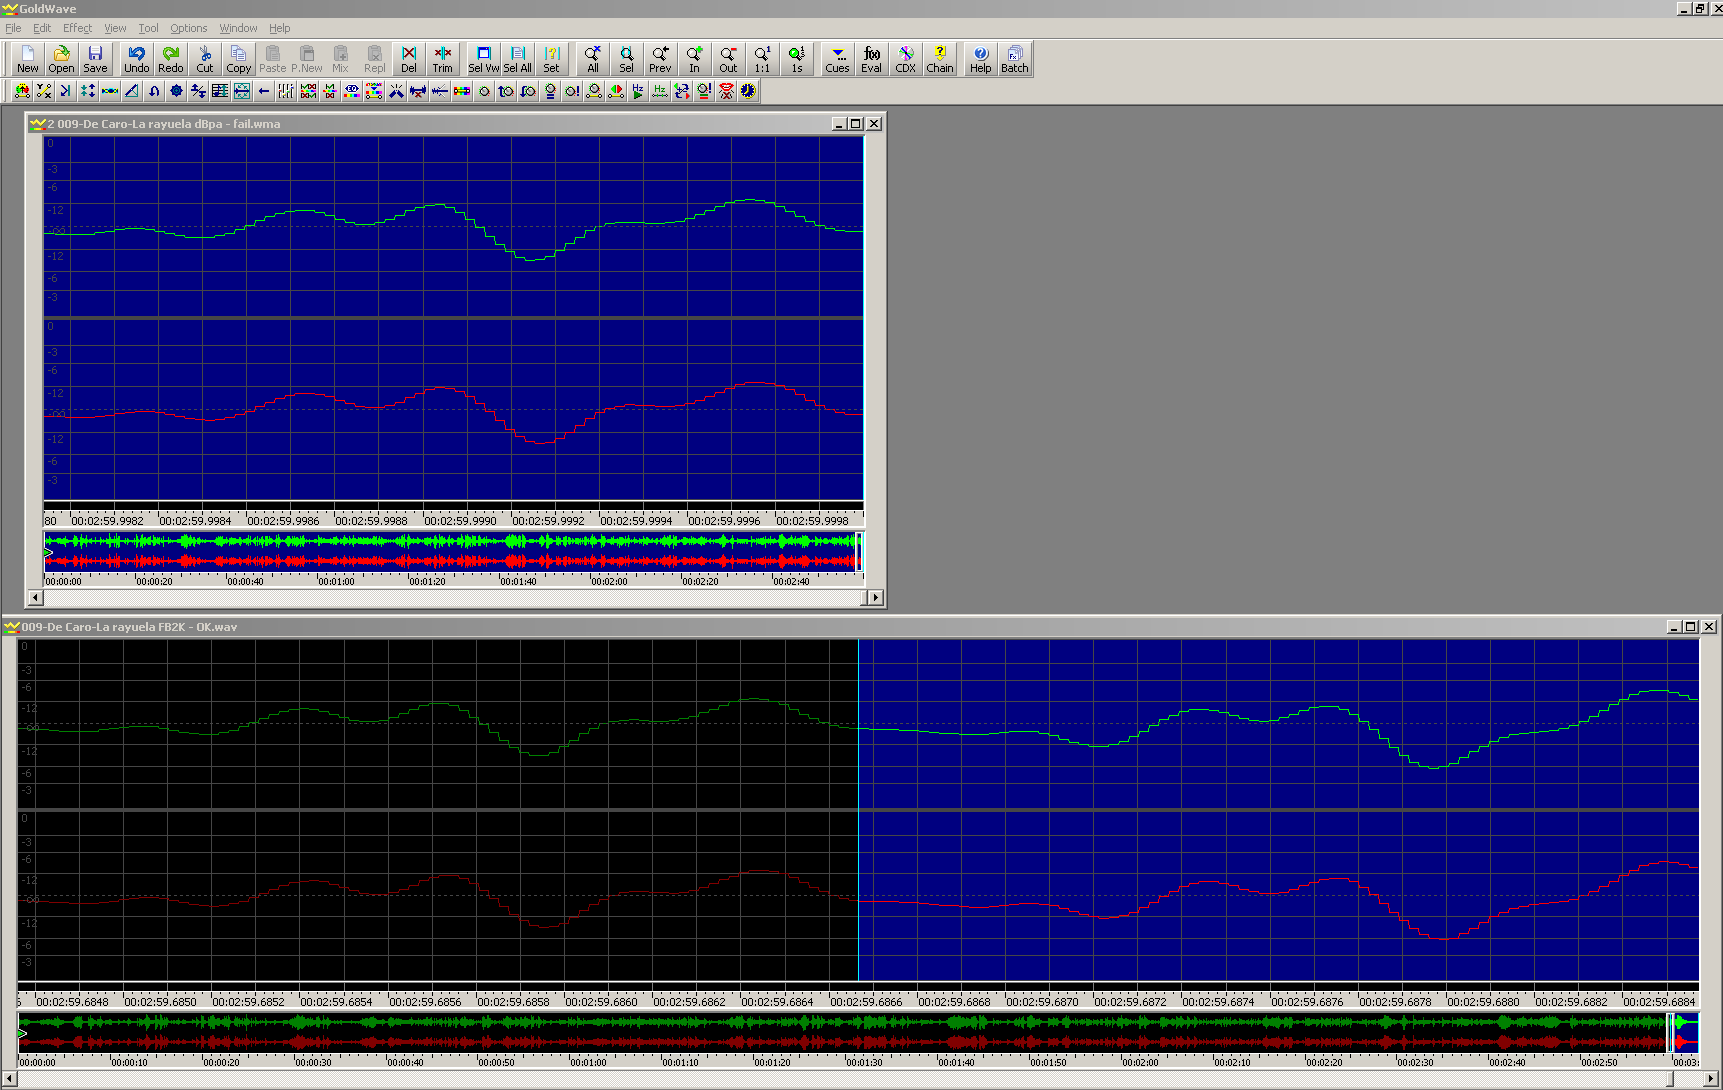Set zoom to 1:1
Screen dimensions: 1723x1090
(762, 59)
